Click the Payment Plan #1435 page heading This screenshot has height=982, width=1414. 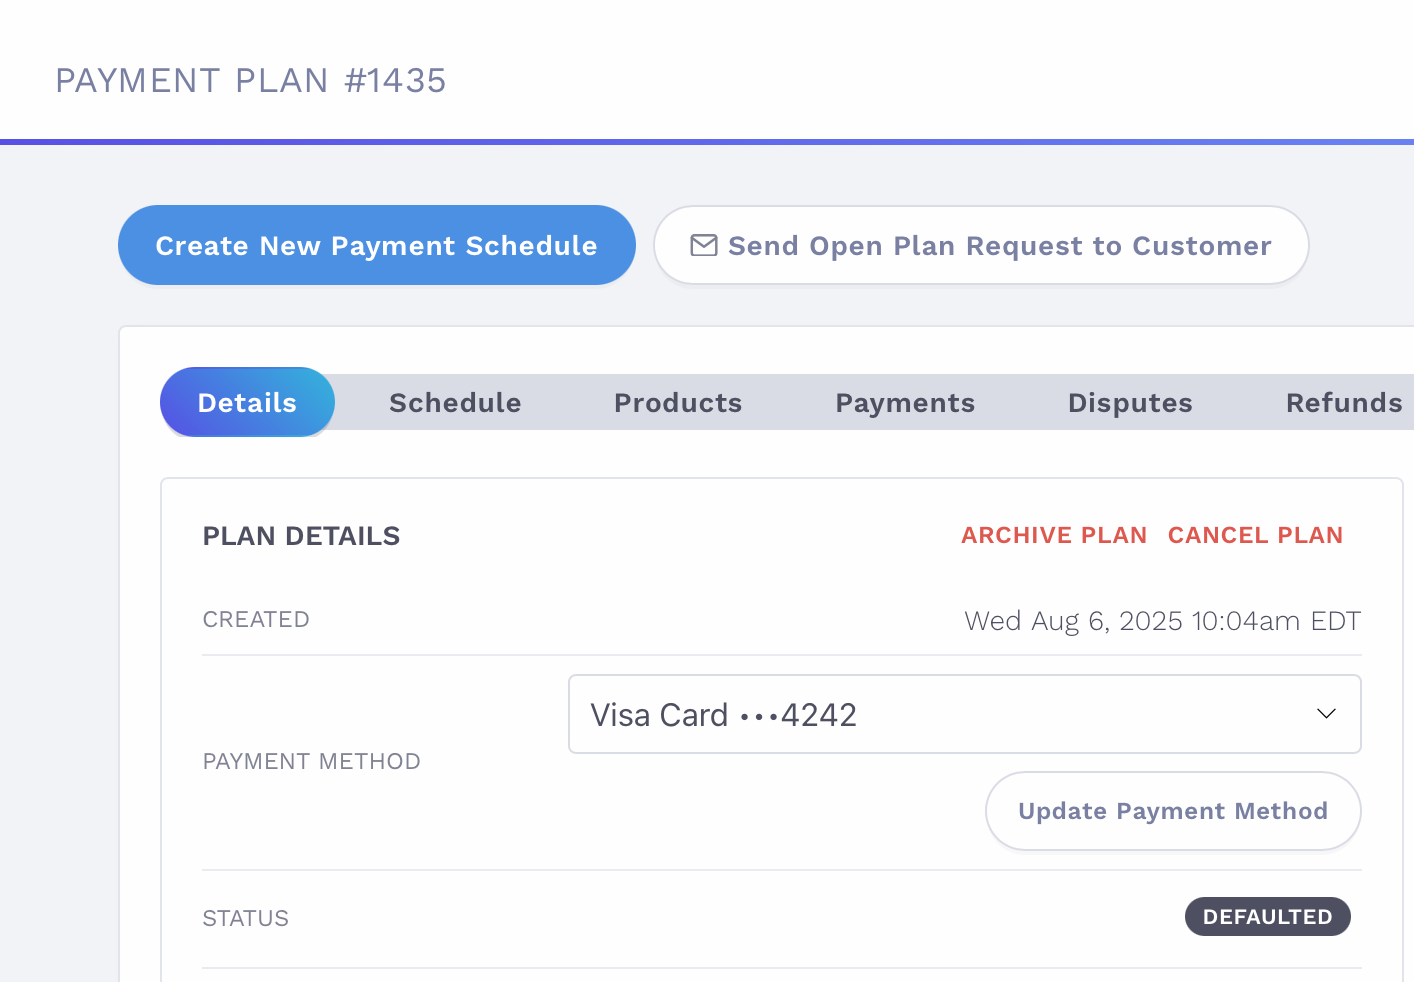[x=250, y=80]
